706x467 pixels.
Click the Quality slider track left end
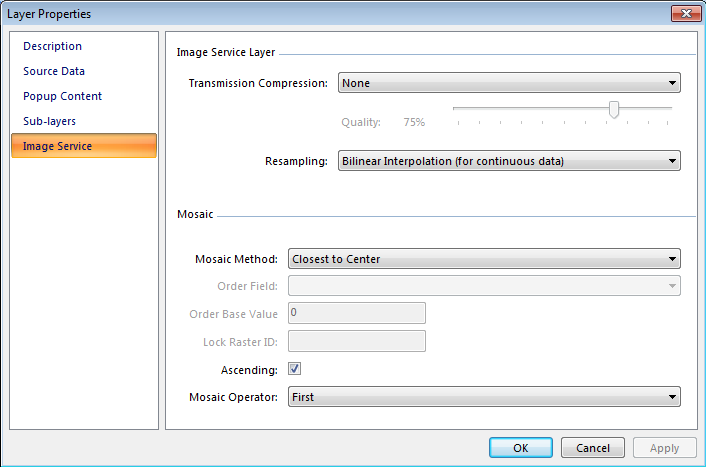pos(458,107)
